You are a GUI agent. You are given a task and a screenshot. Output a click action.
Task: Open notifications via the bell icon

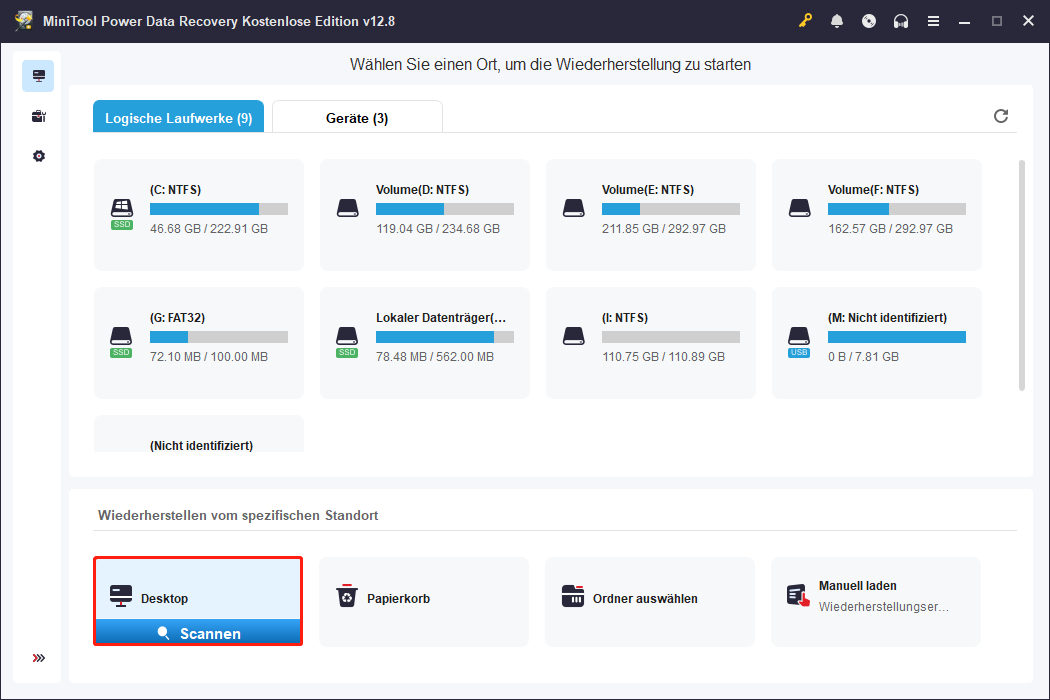(x=837, y=20)
